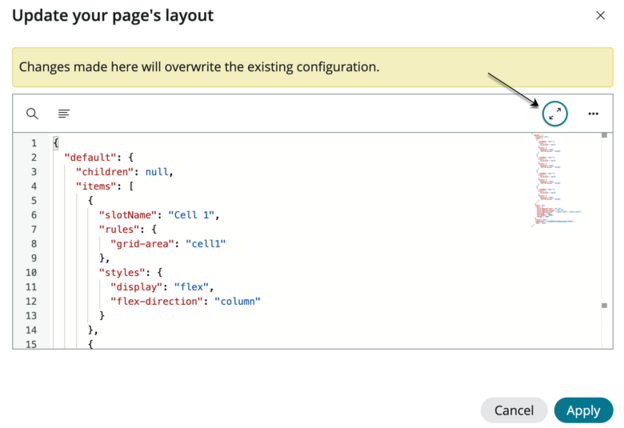
Task: Click the "grid-area" key
Action: coord(142,244)
